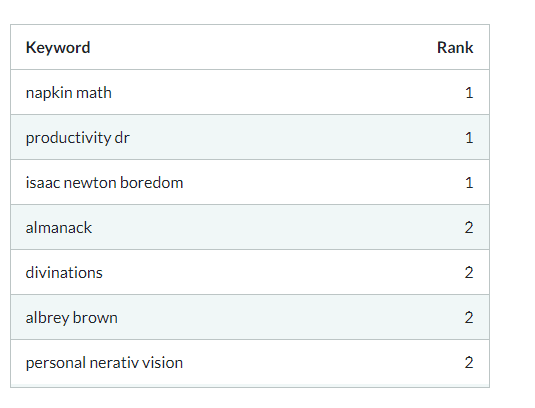The image size is (535, 408).
Task: Click the Rank column header
Action: [455, 47]
